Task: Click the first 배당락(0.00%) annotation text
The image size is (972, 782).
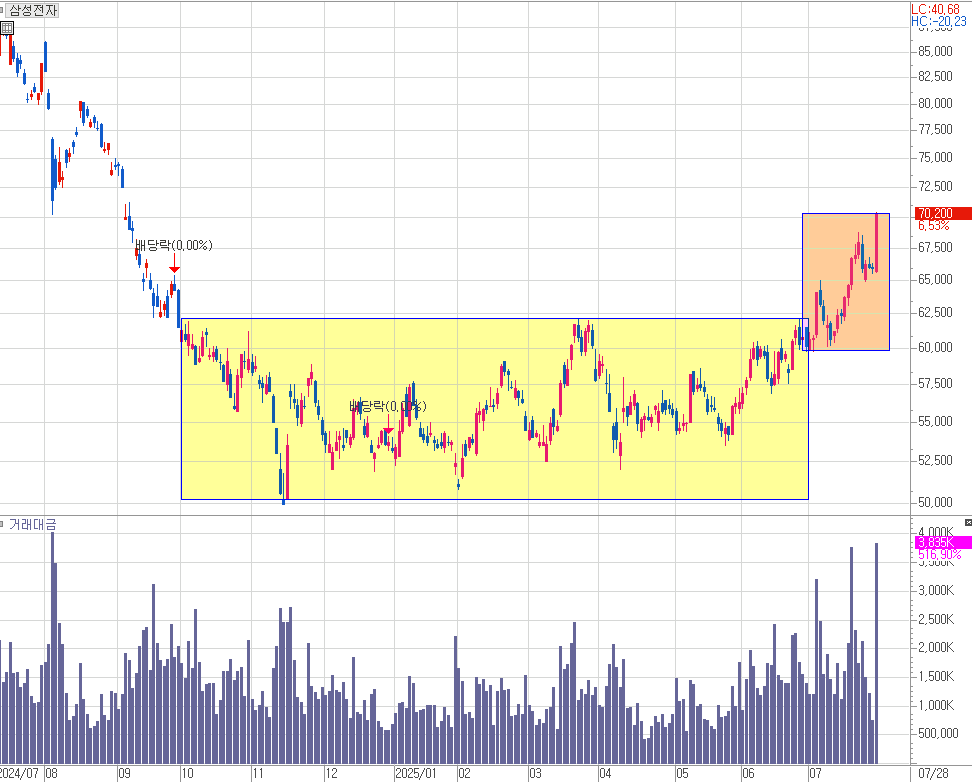Action: 174,245
